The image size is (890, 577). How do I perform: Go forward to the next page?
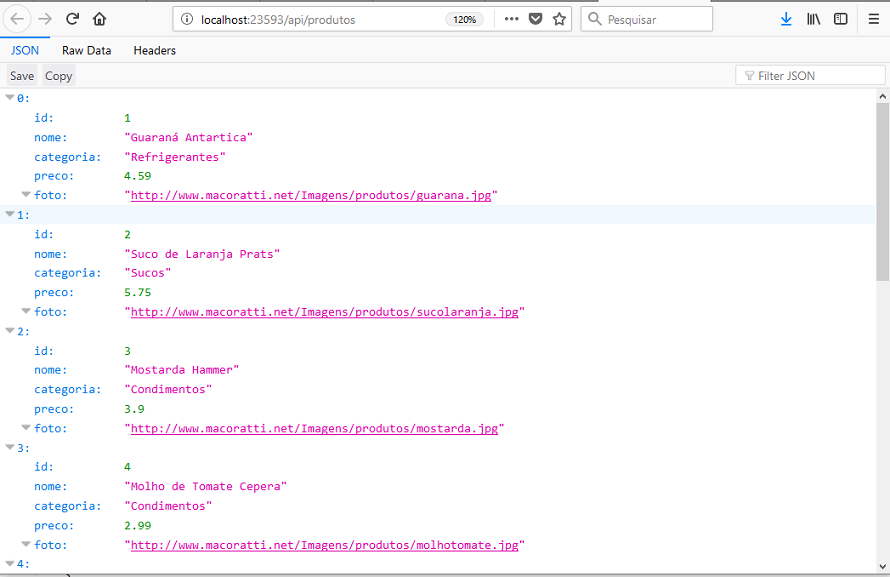point(45,19)
